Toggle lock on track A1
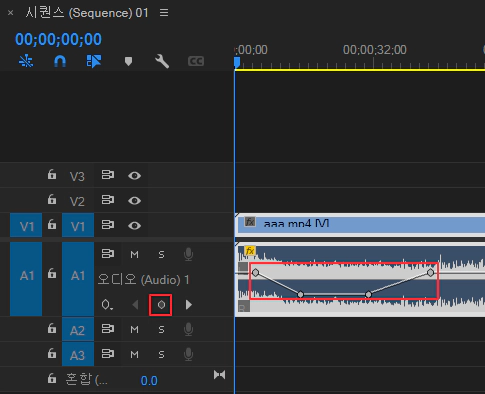 click(x=52, y=273)
